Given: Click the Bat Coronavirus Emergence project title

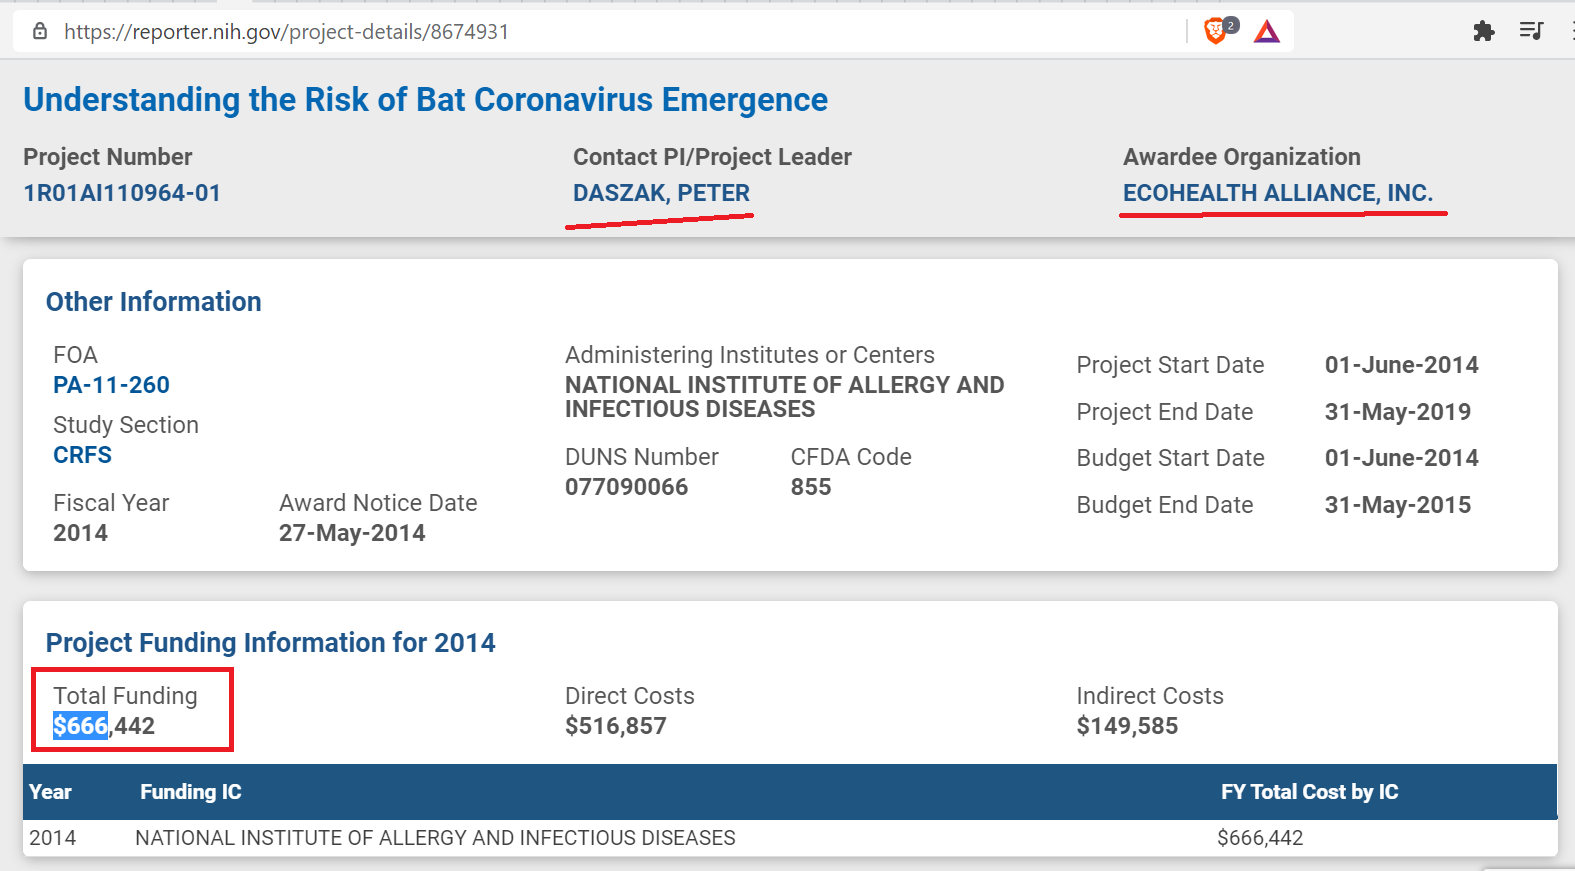Looking at the screenshot, I should pyautogui.click(x=425, y=100).
